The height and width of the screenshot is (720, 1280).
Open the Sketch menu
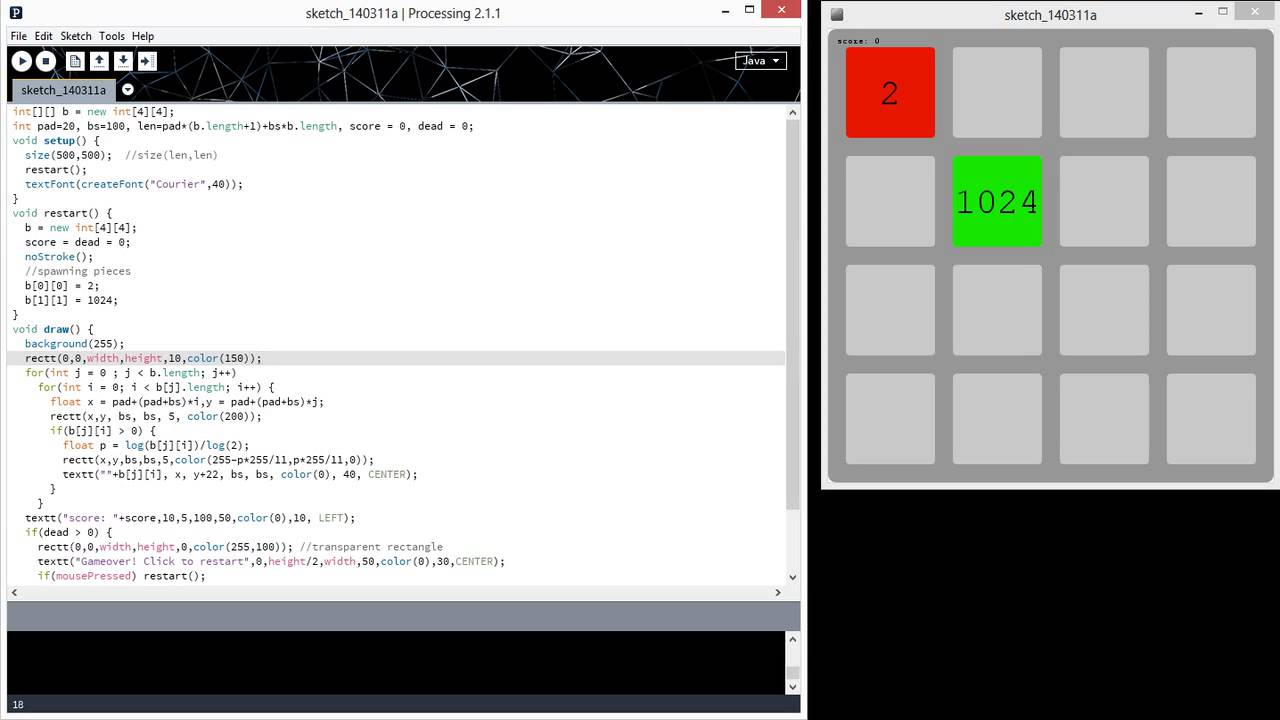coord(76,36)
